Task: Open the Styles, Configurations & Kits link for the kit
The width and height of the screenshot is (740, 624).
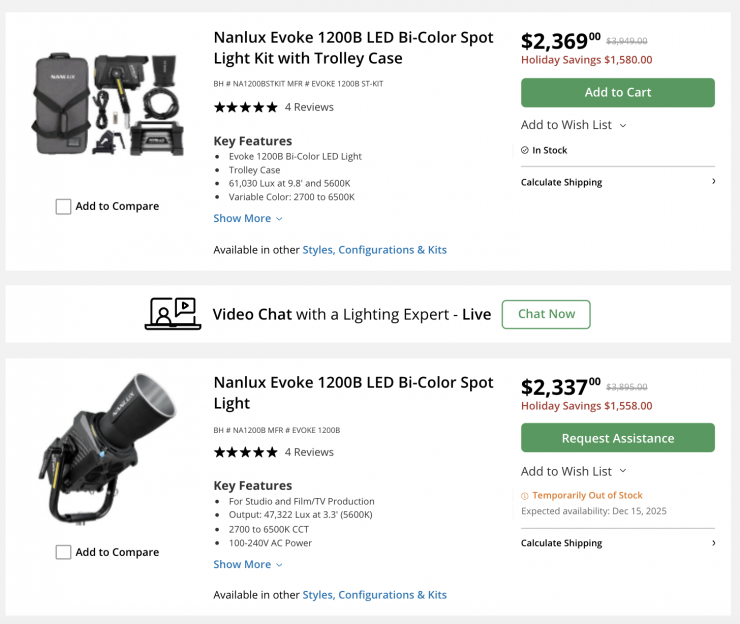Action: (374, 250)
